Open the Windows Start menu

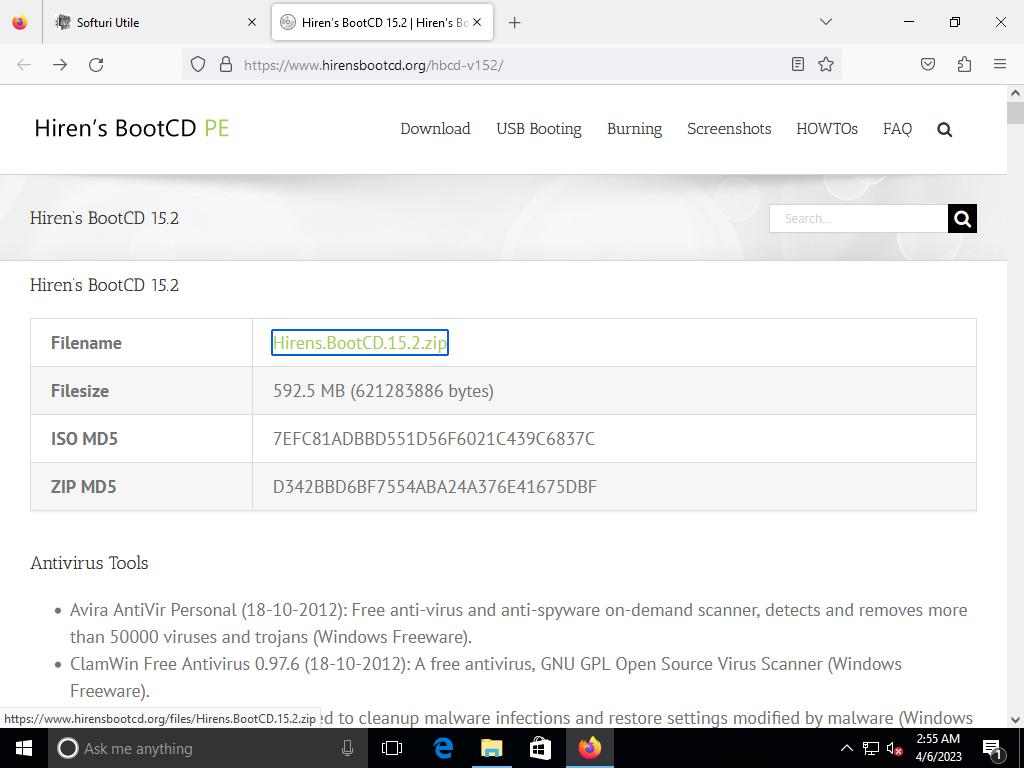pyautogui.click(x=23, y=748)
